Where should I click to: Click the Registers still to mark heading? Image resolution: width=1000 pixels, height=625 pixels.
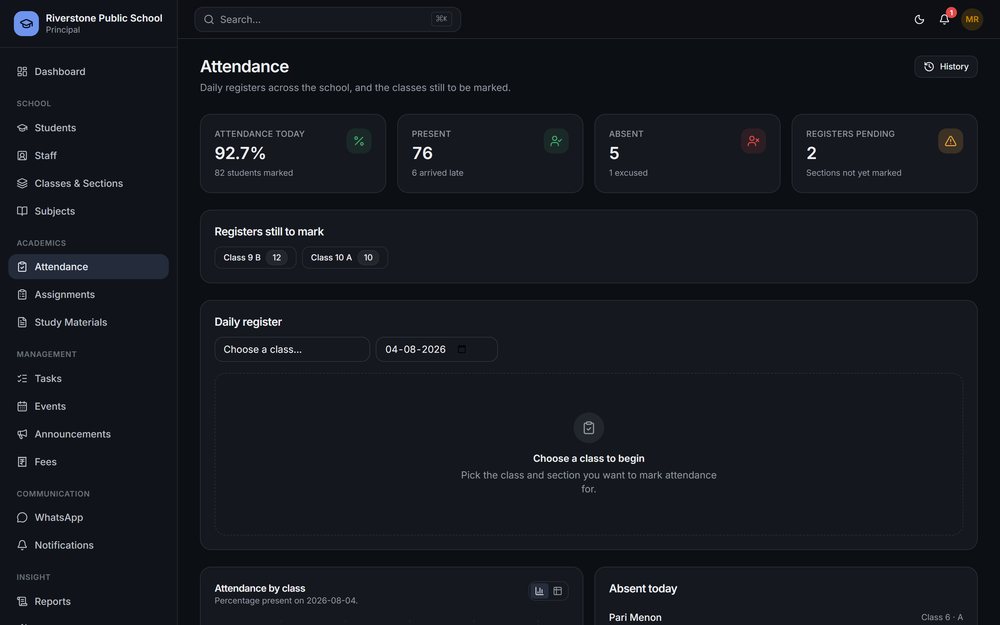point(269,232)
